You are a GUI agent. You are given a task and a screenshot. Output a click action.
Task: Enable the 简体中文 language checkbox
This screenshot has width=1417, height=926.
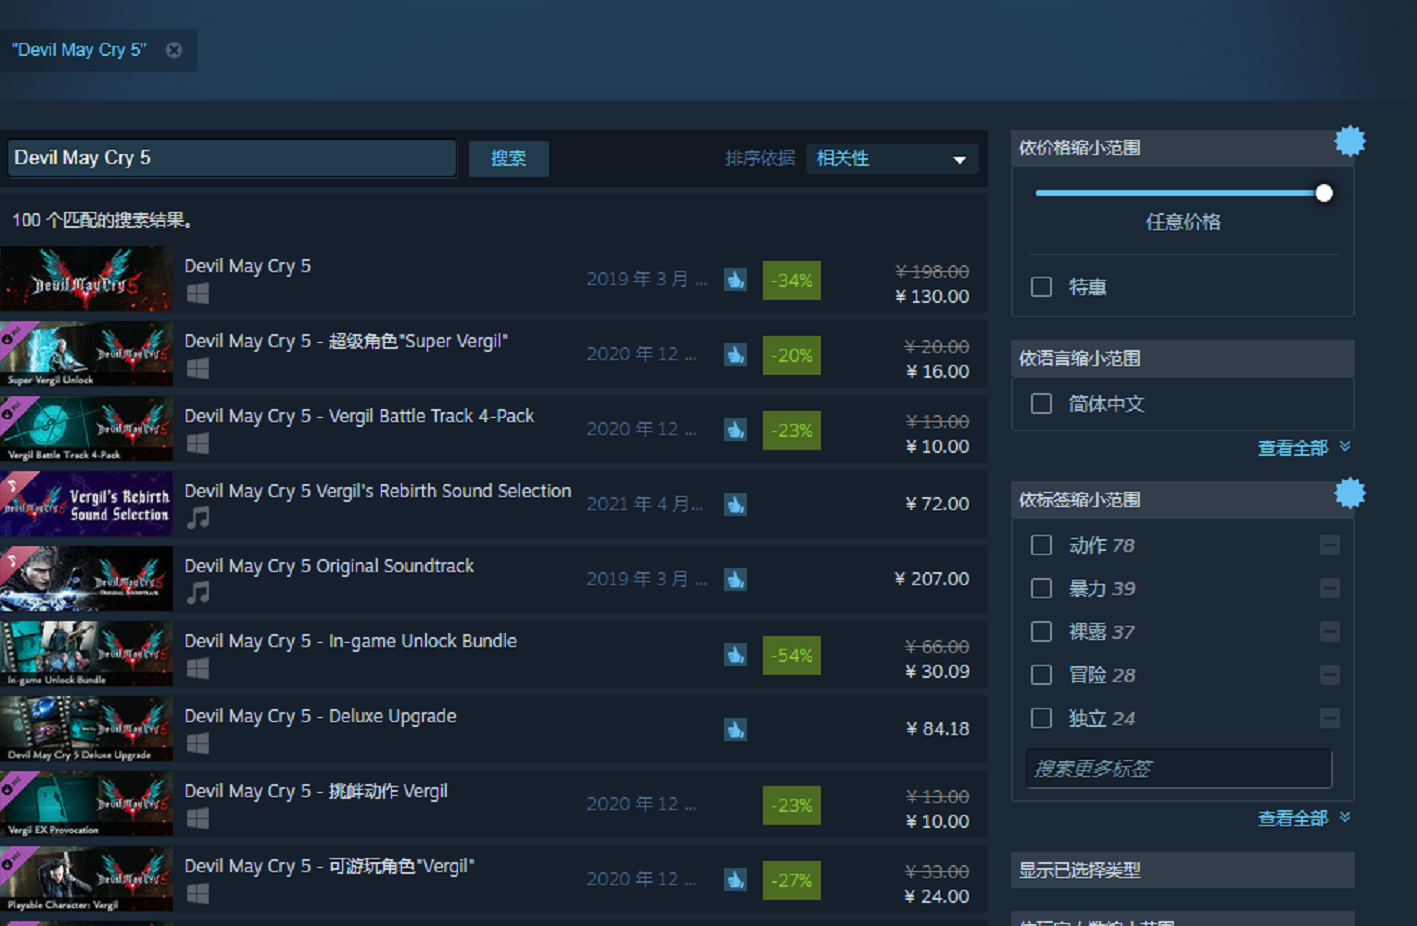[x=1041, y=404]
